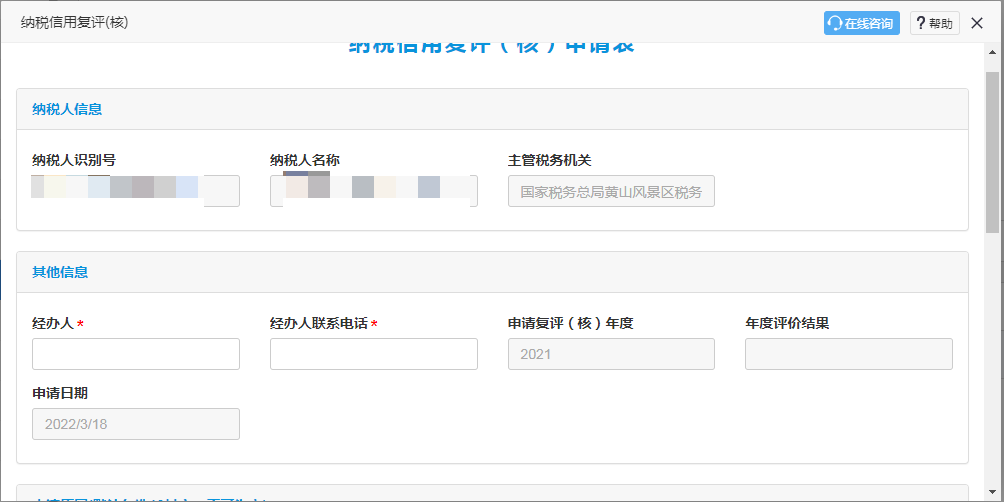Screen dimensions: 1004x502
Task: Click the vertical scrollbar thumb
Action: (992, 152)
